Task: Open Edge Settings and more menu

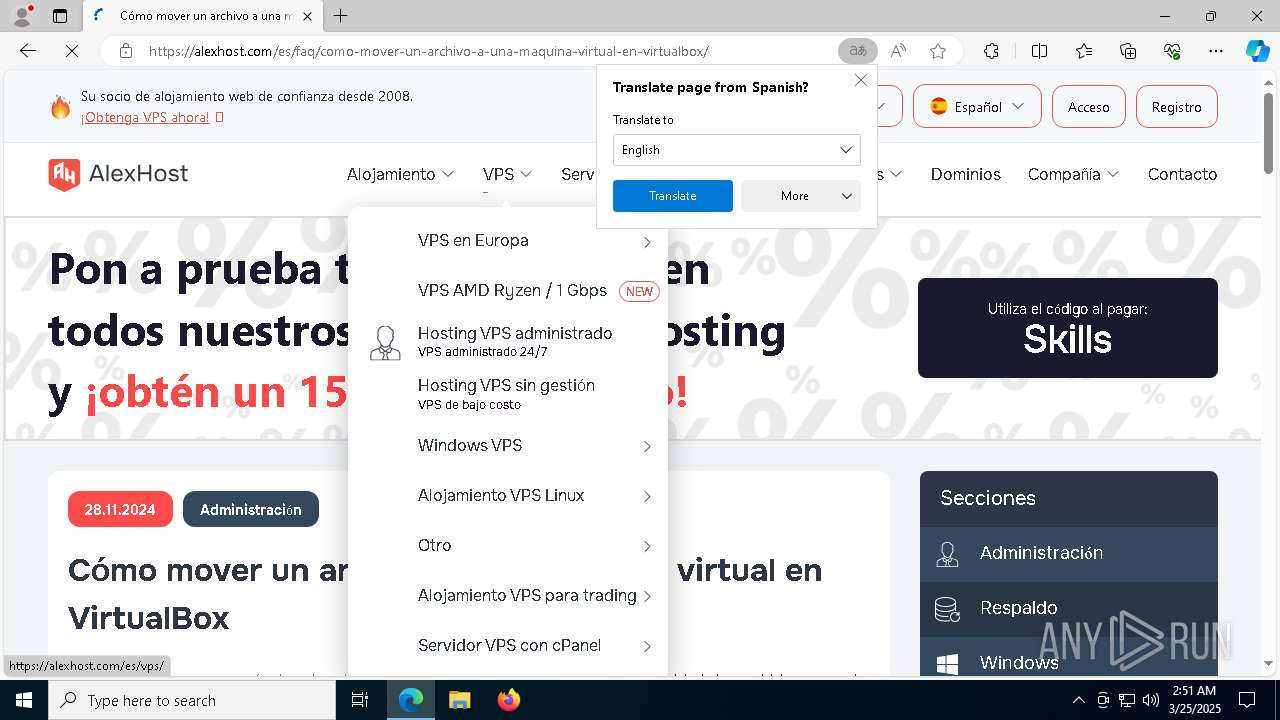Action: pos(1216,51)
